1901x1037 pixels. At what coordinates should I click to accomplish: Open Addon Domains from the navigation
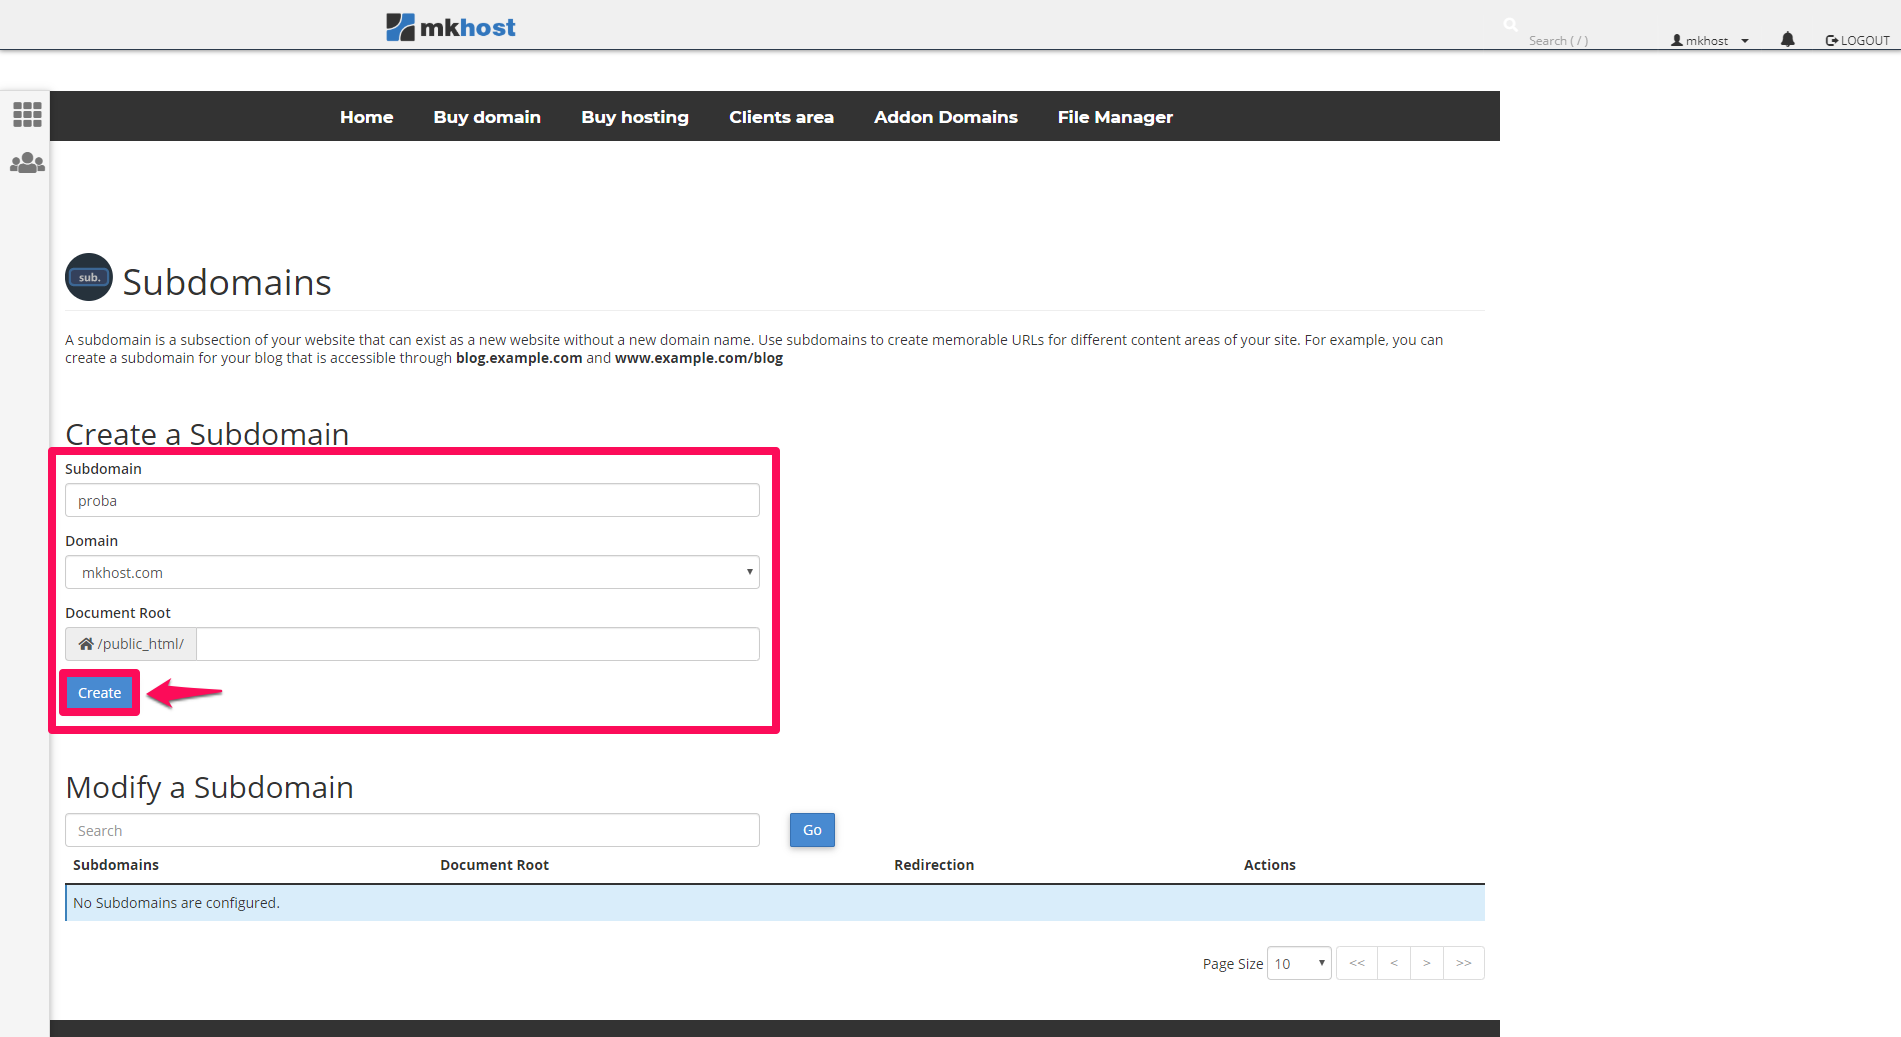point(945,117)
